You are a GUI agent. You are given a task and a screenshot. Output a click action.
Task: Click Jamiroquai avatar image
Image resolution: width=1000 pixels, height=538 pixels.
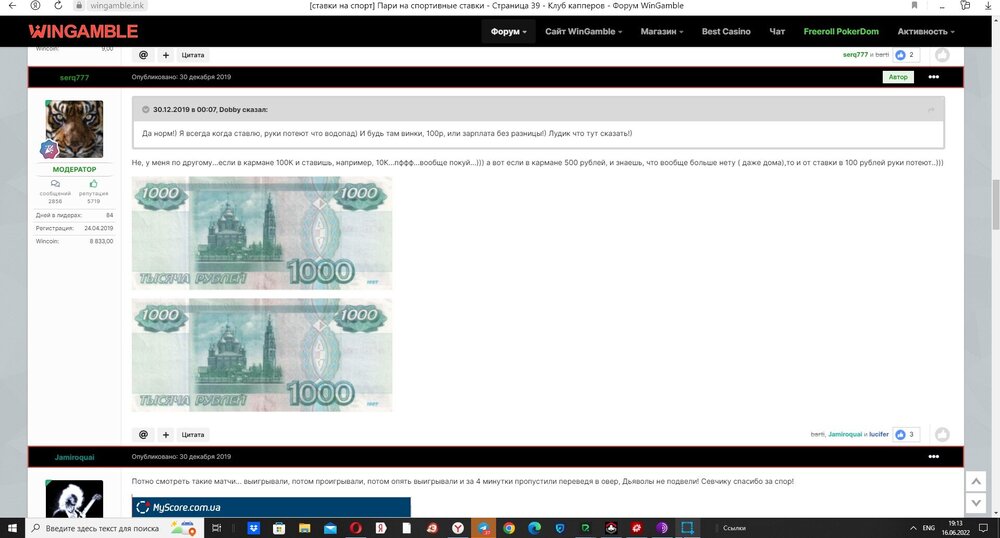click(x=74, y=498)
